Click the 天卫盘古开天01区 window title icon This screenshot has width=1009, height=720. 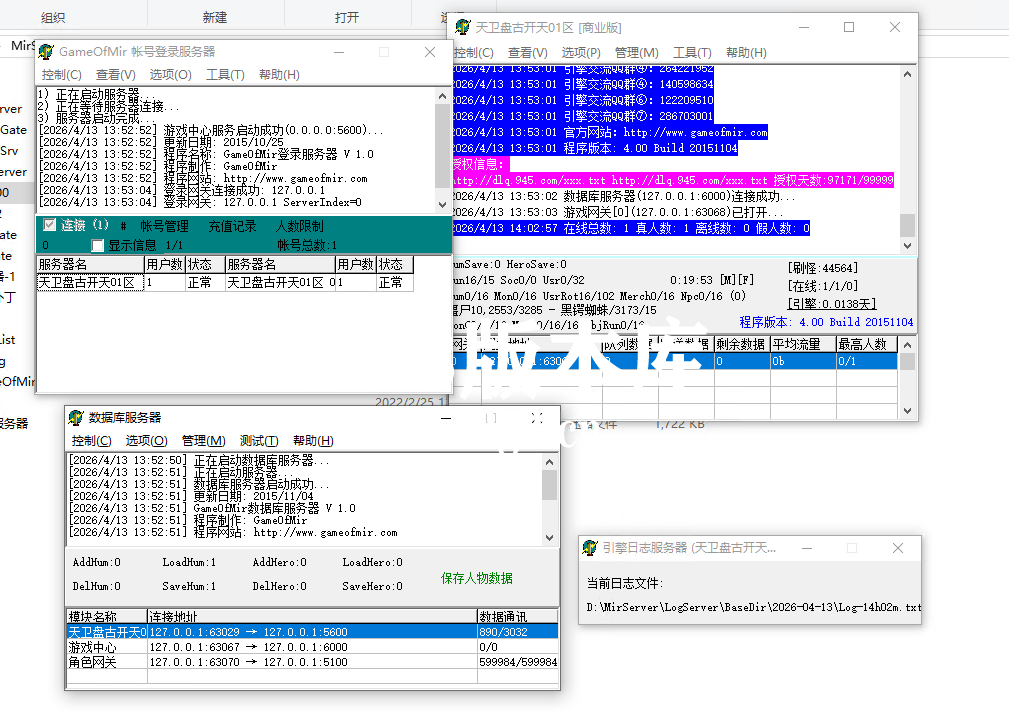[x=462, y=28]
